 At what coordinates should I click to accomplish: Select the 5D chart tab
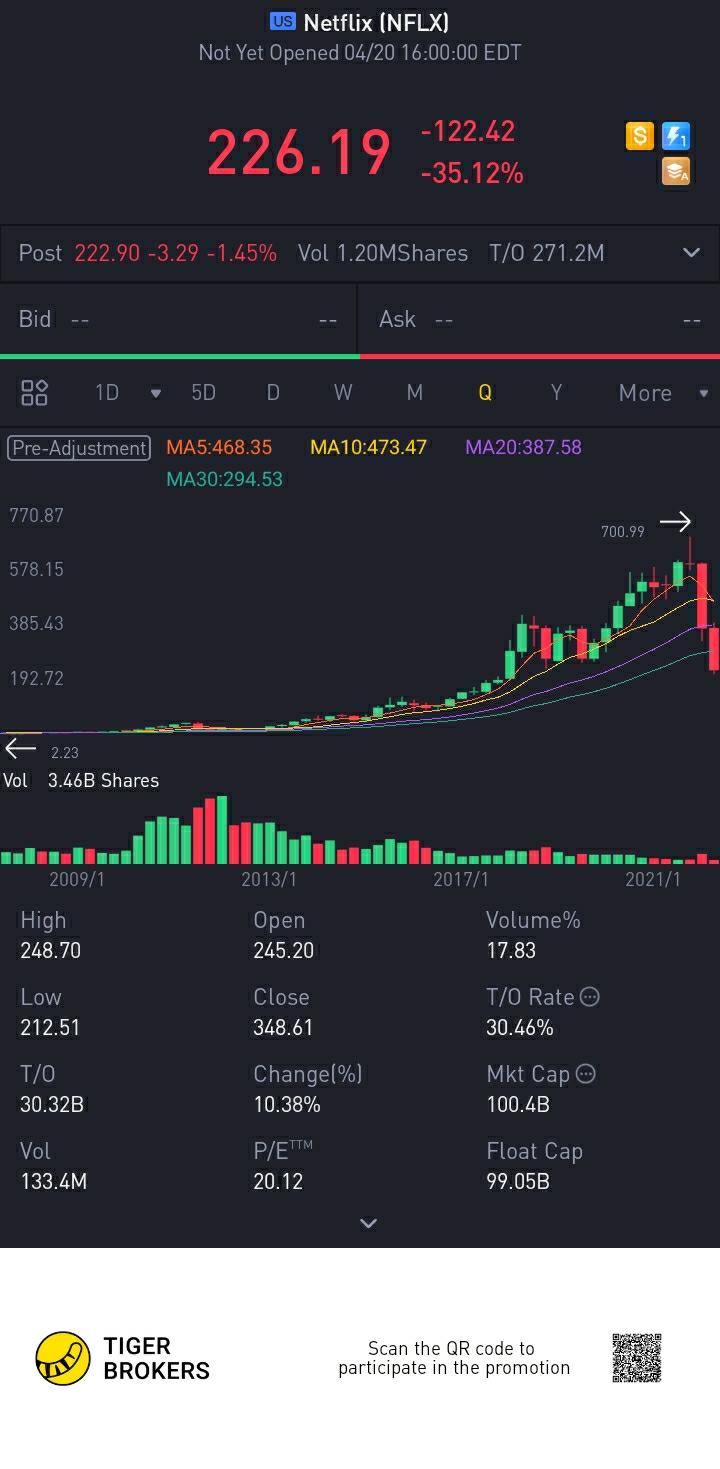203,393
